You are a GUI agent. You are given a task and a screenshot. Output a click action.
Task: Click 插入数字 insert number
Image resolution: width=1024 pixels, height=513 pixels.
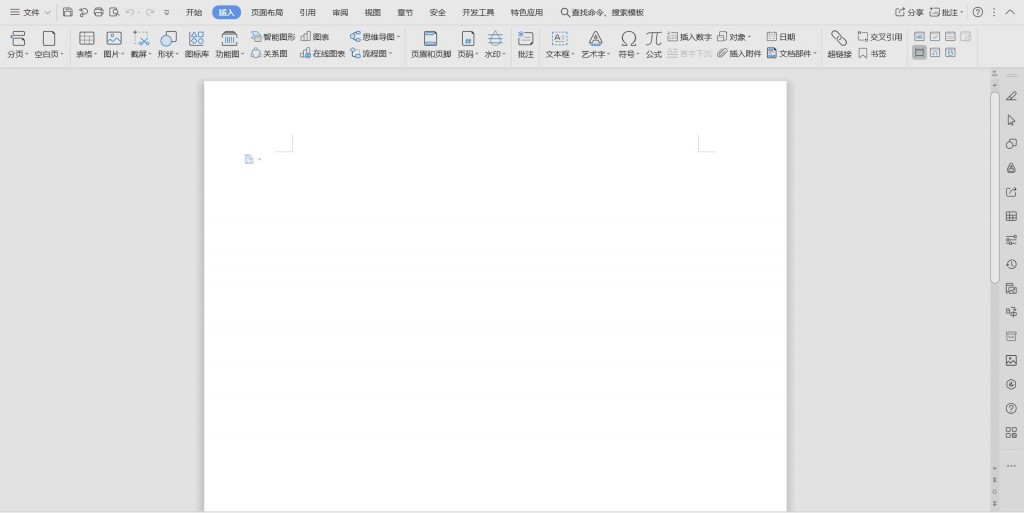(690, 37)
